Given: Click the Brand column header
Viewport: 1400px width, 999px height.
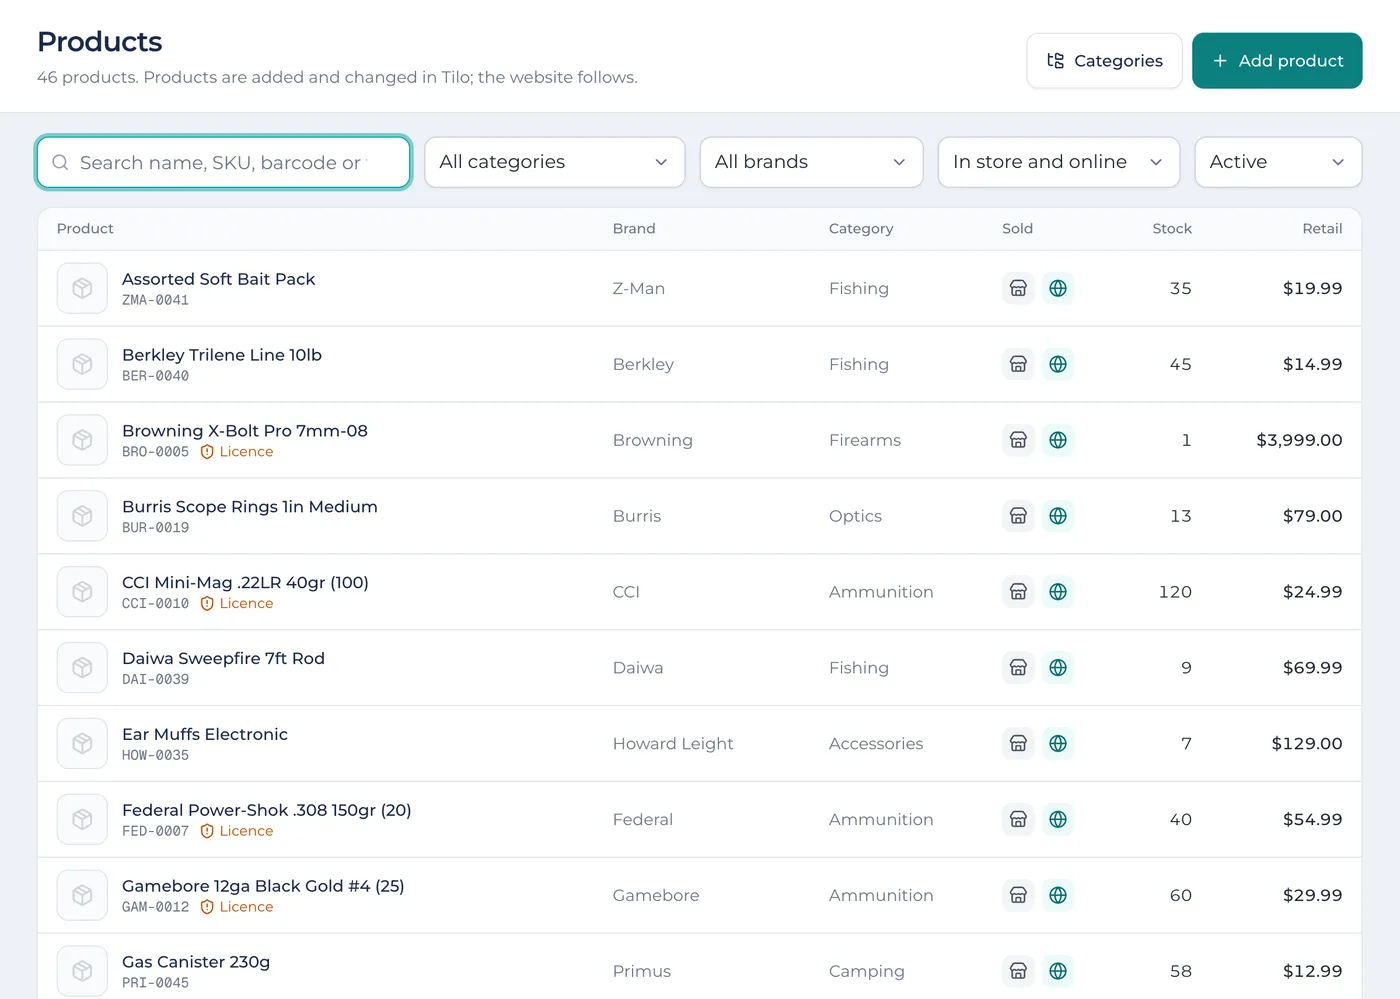Looking at the screenshot, I should [634, 229].
